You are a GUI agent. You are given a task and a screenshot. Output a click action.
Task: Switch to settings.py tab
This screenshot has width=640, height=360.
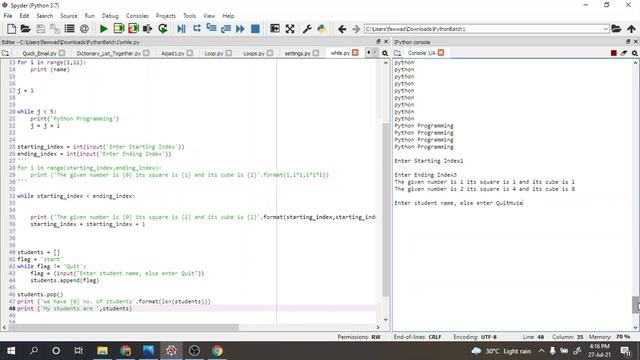pos(297,53)
